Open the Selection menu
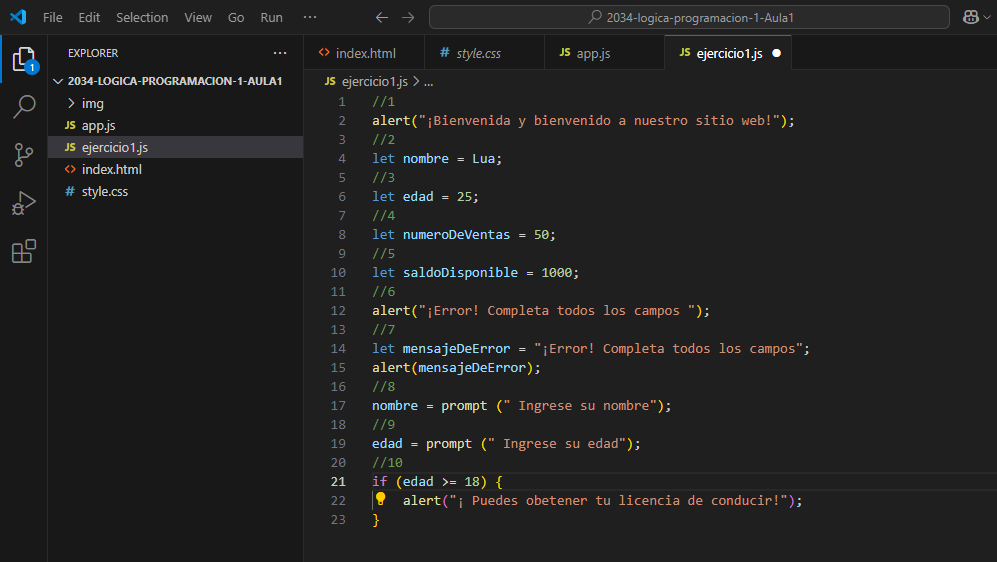Viewport: 997px width, 562px height. tap(142, 17)
